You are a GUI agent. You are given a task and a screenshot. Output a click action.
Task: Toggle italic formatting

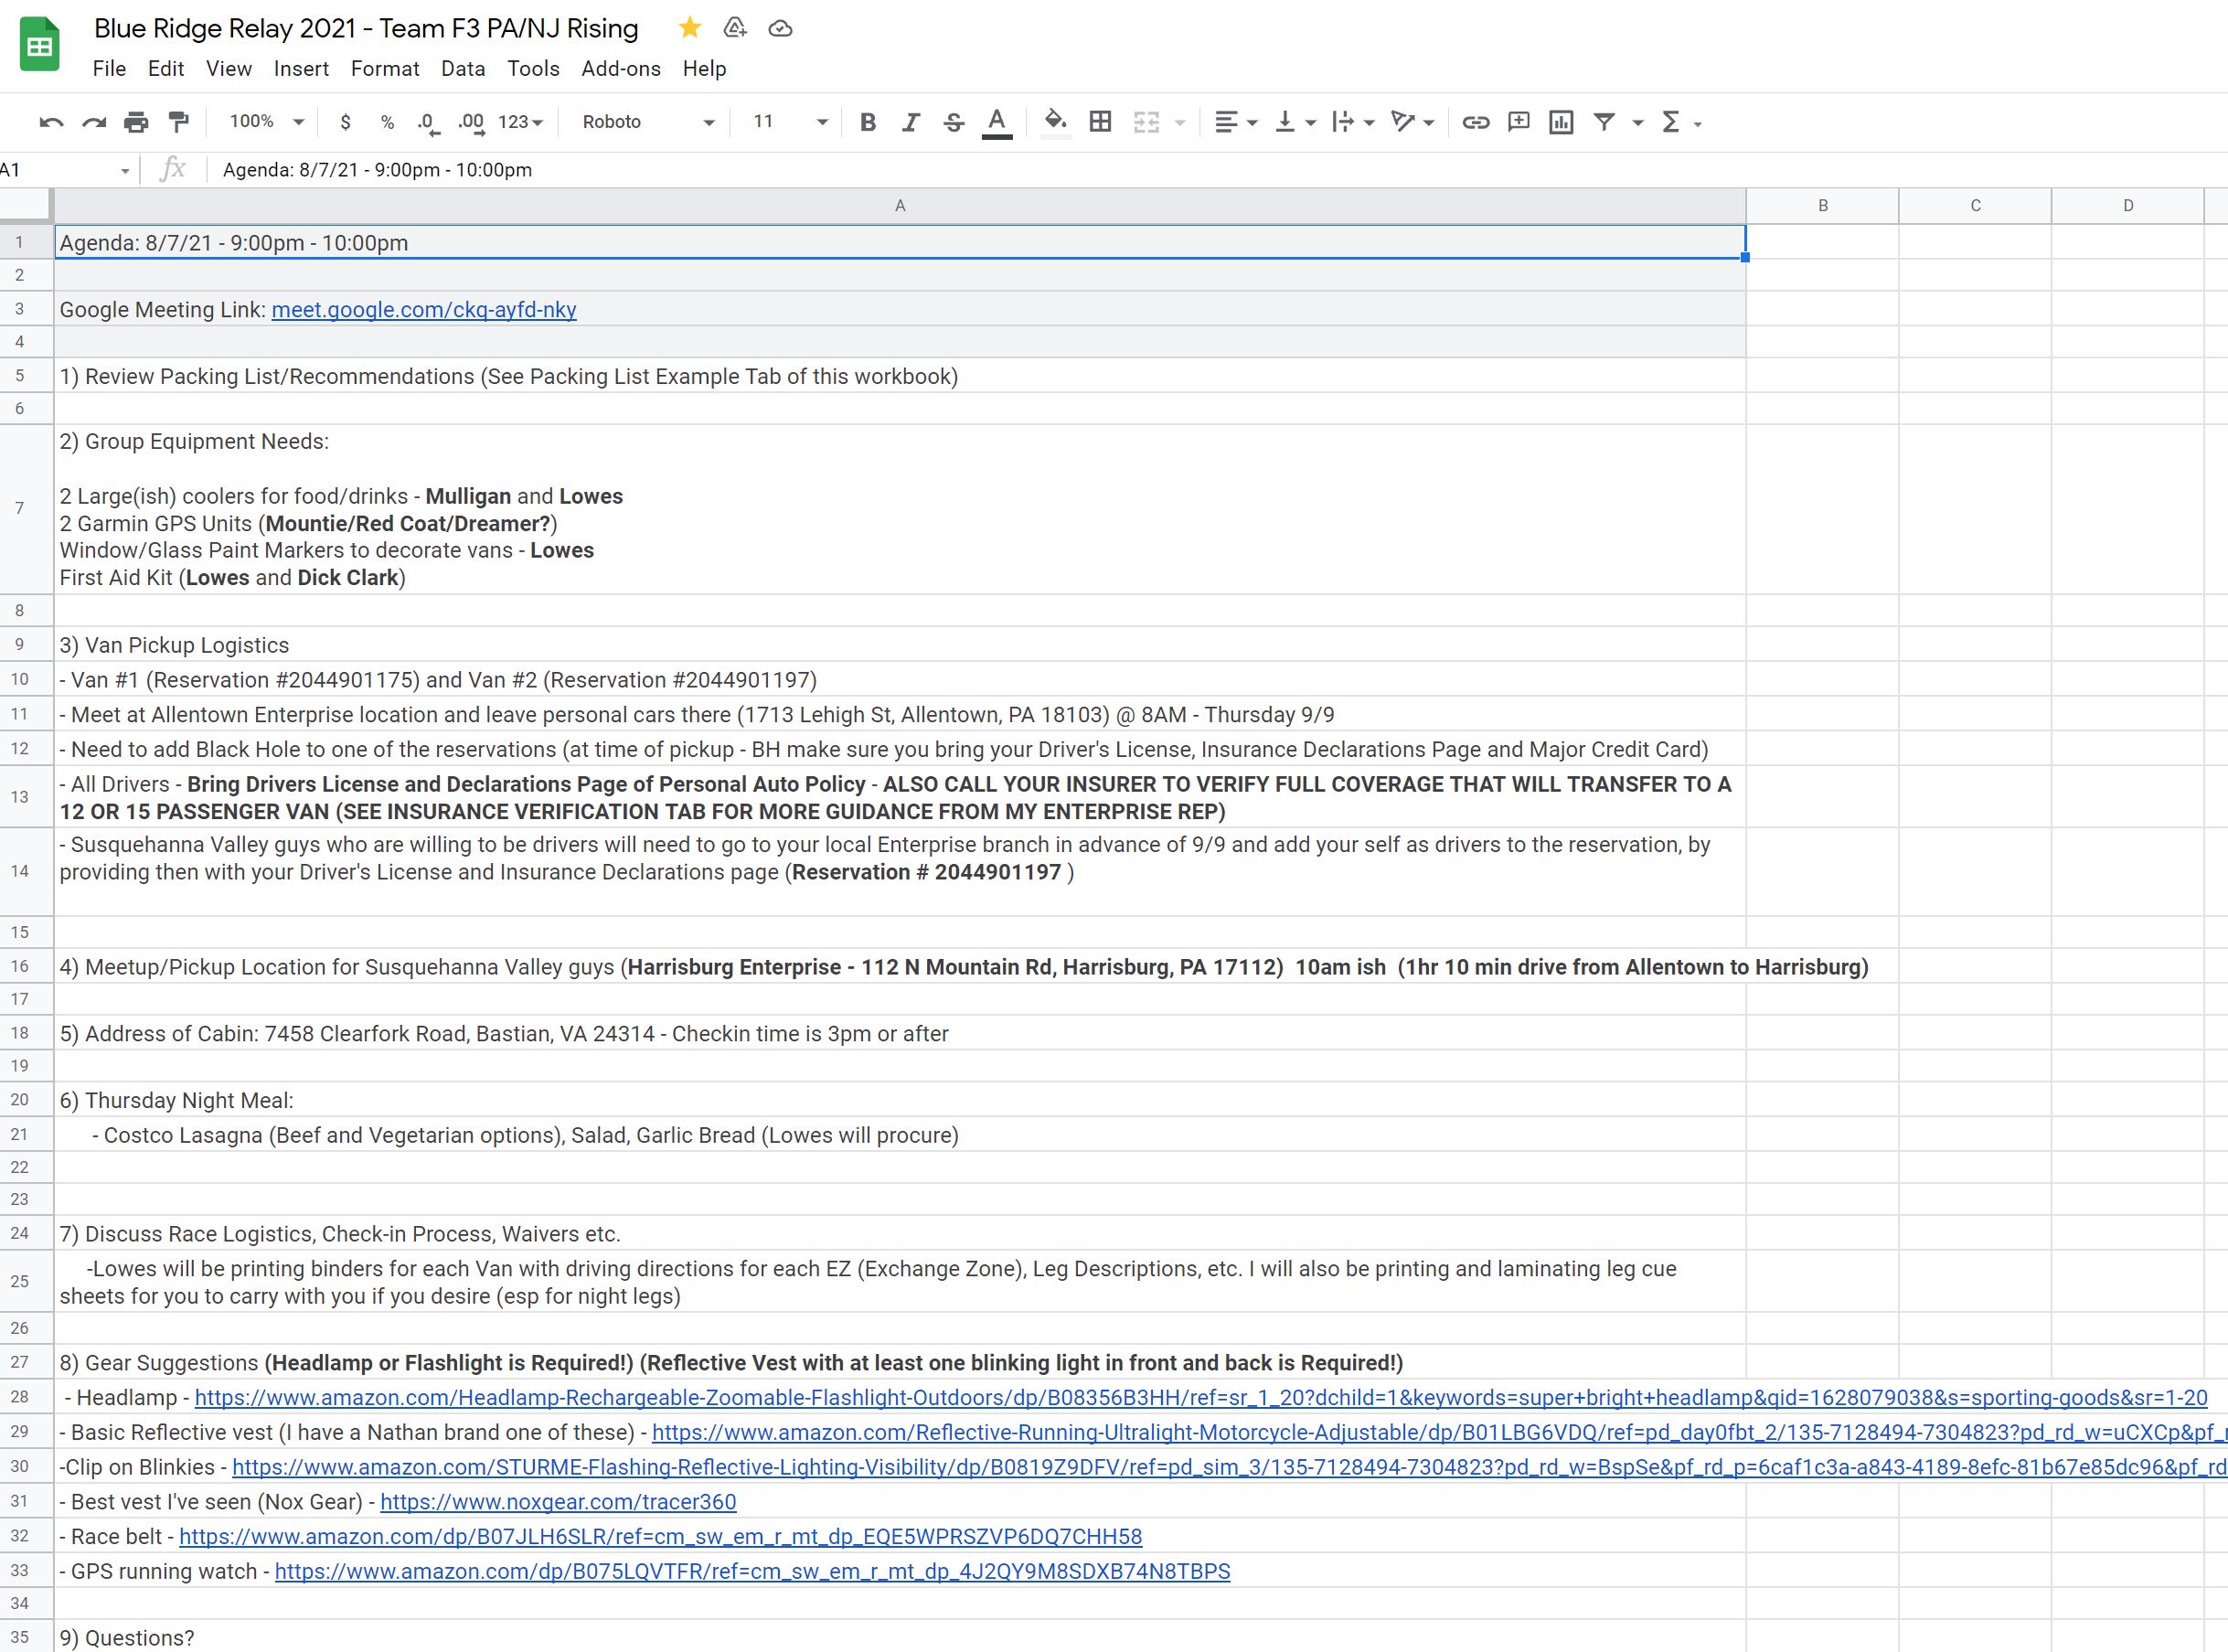click(910, 122)
